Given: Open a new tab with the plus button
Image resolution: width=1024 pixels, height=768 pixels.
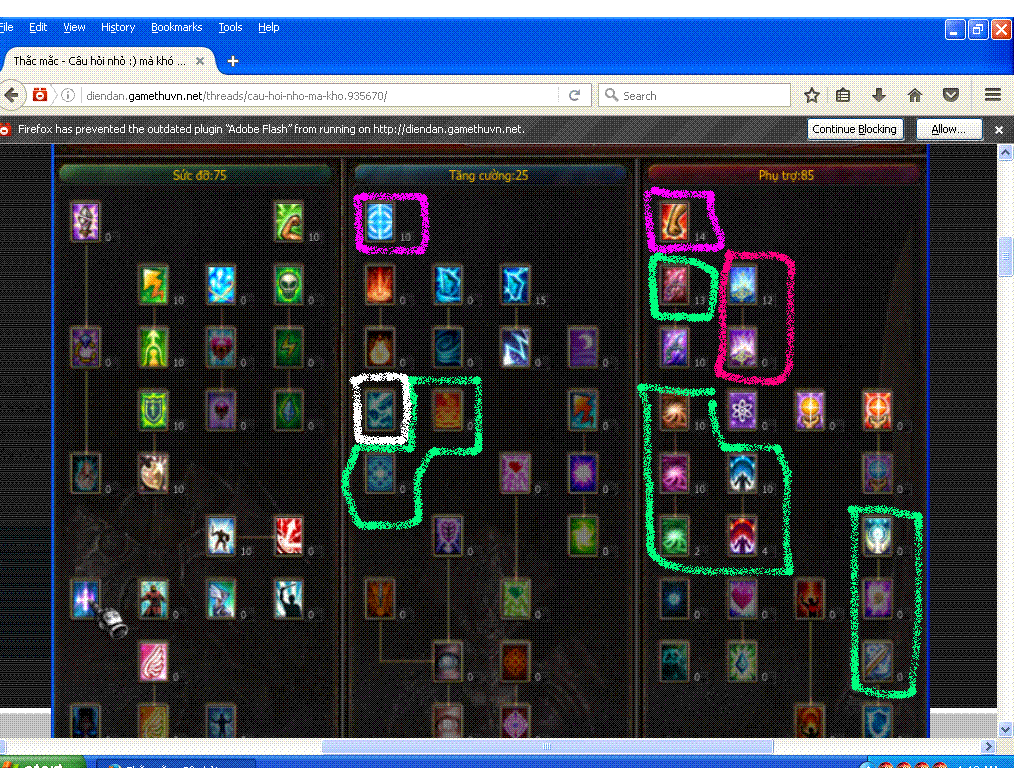Looking at the screenshot, I should coord(232,61).
